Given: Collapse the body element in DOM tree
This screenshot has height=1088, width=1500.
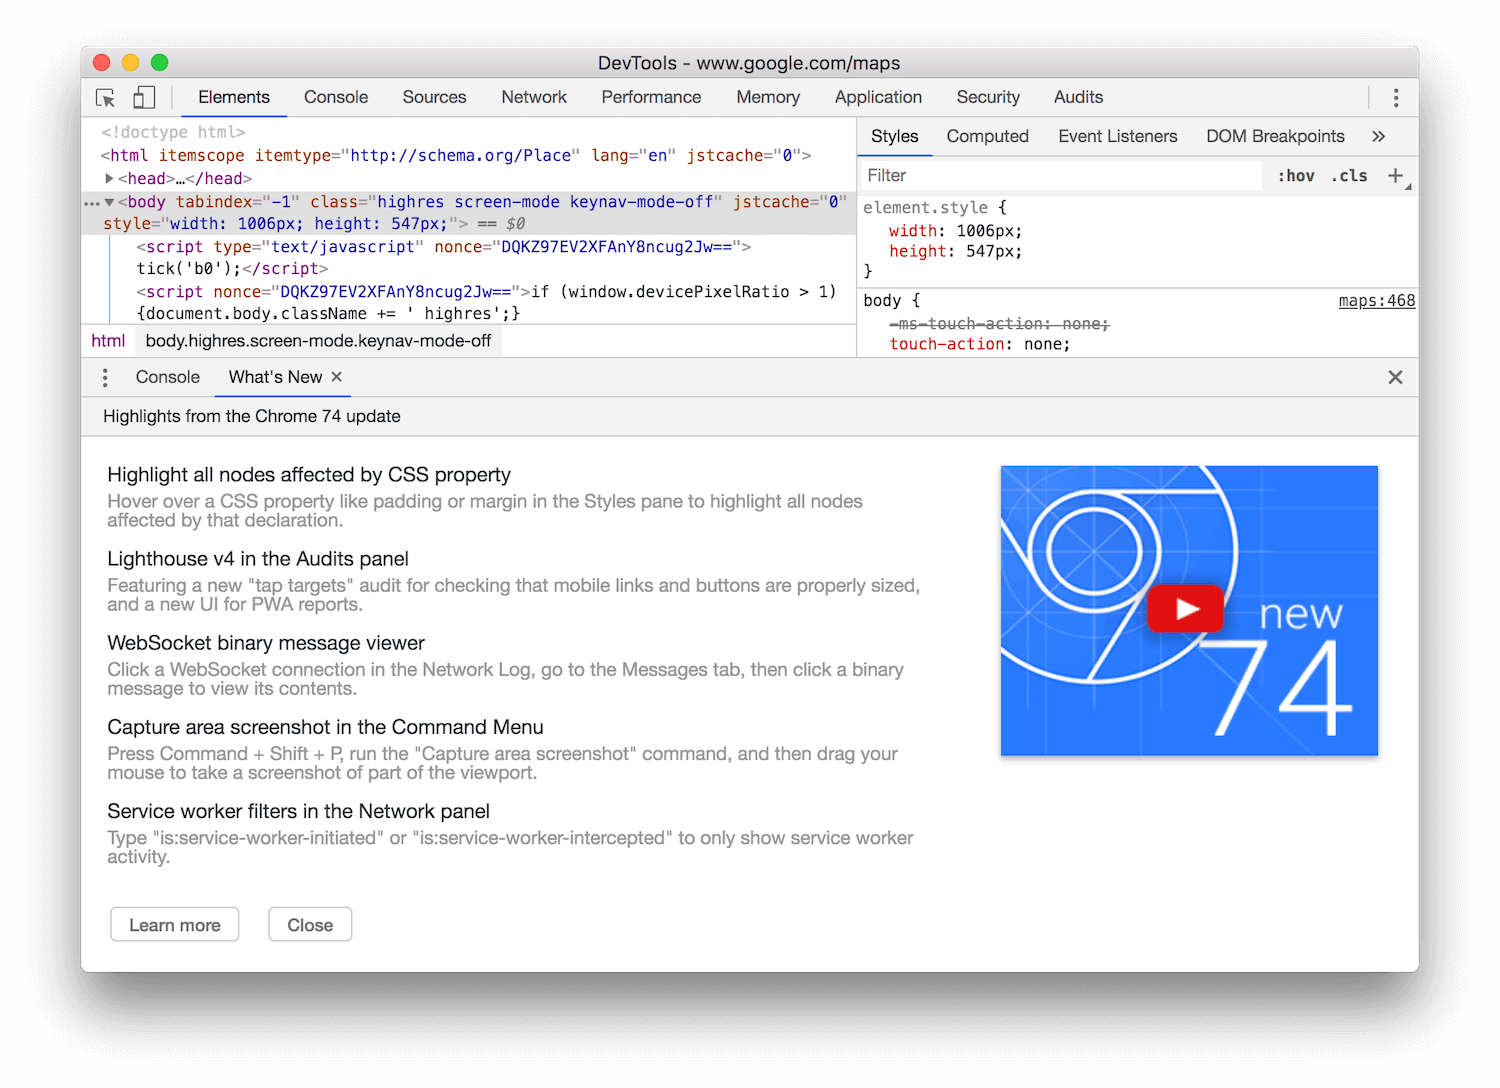Looking at the screenshot, I should coord(110,201).
